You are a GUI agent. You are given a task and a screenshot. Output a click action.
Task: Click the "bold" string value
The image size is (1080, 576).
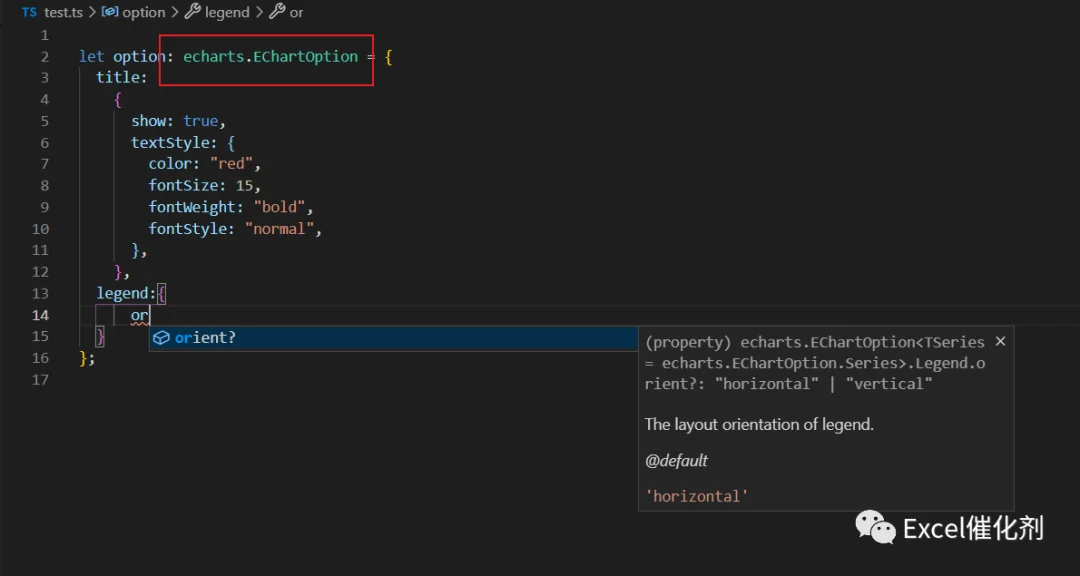[279, 207]
